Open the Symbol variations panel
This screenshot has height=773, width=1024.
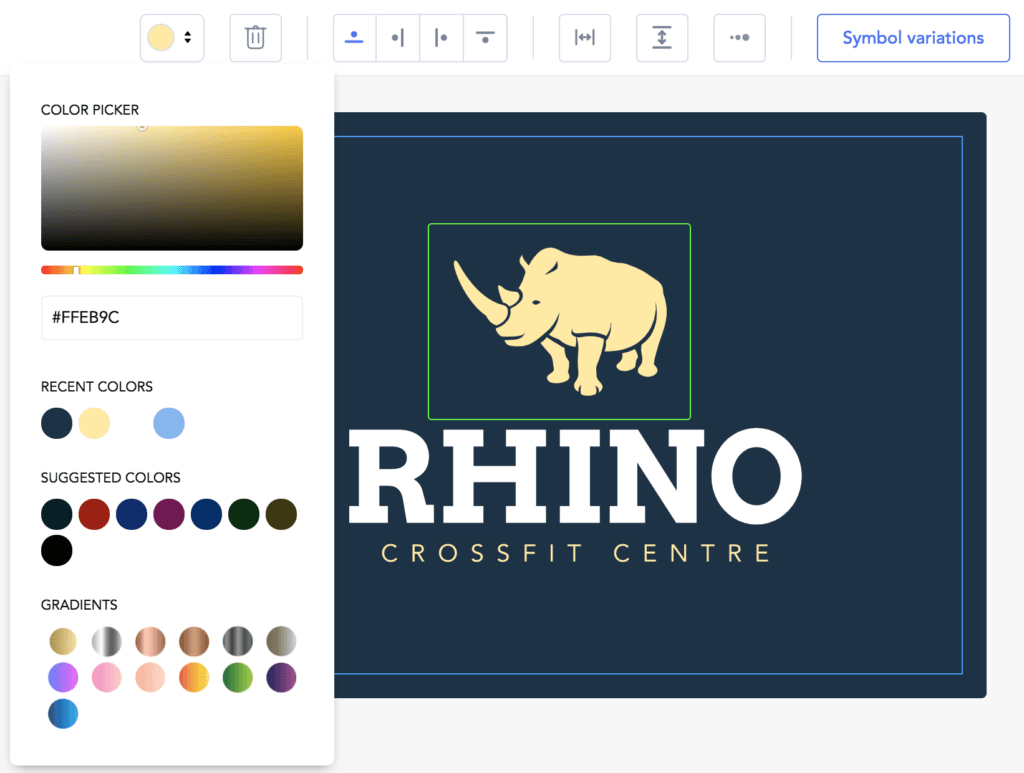click(912, 37)
